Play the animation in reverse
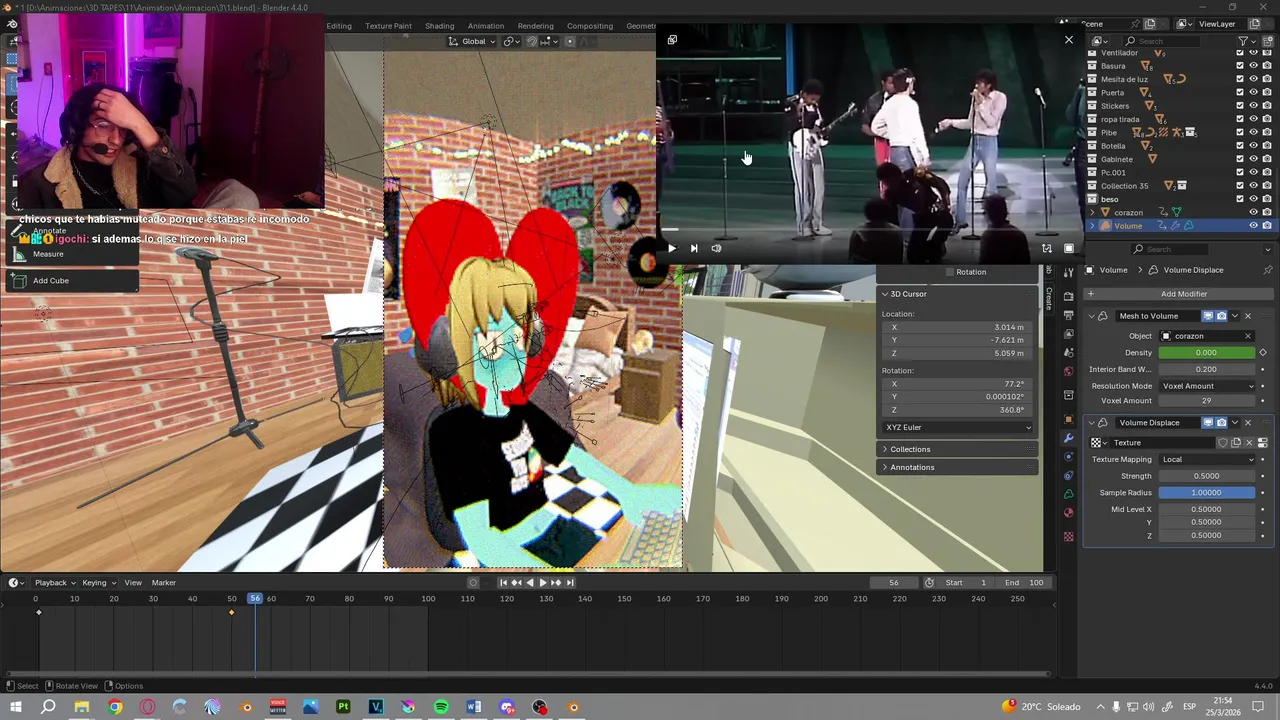This screenshot has height=720, width=1280. click(530, 583)
